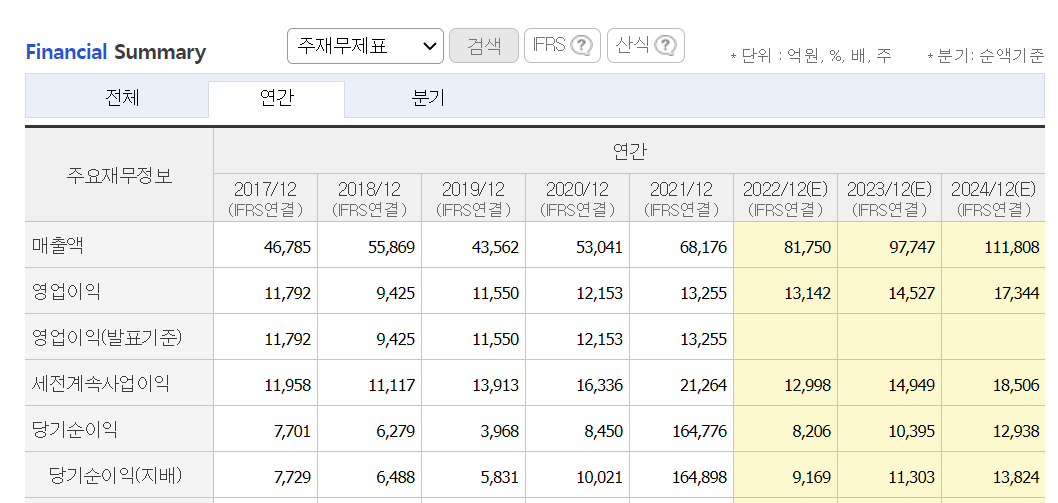Image resolution: width=1058 pixels, height=503 pixels.
Task: Click the 7,701 net income cell
Action: 265,429
